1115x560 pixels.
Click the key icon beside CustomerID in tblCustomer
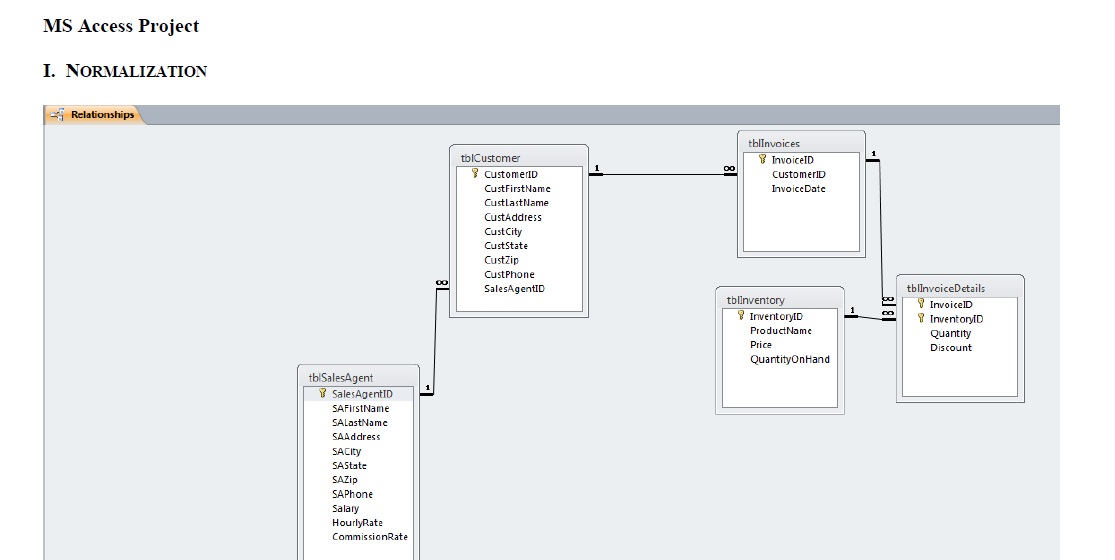coord(475,174)
